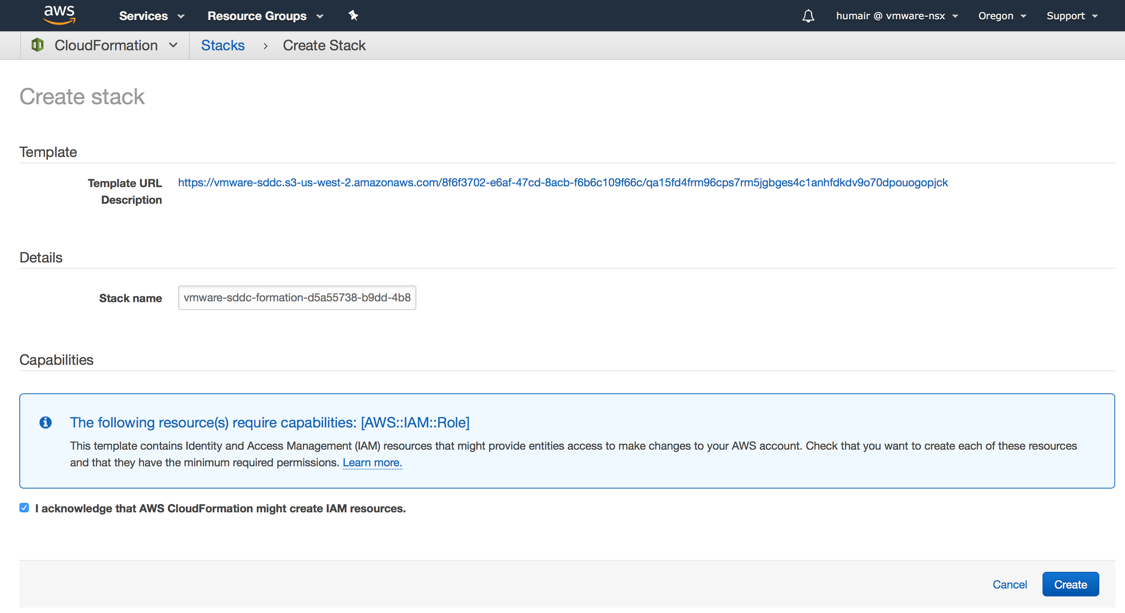
Task: Uncheck the IAM resources acknowledgement checkbox
Action: tap(24, 507)
